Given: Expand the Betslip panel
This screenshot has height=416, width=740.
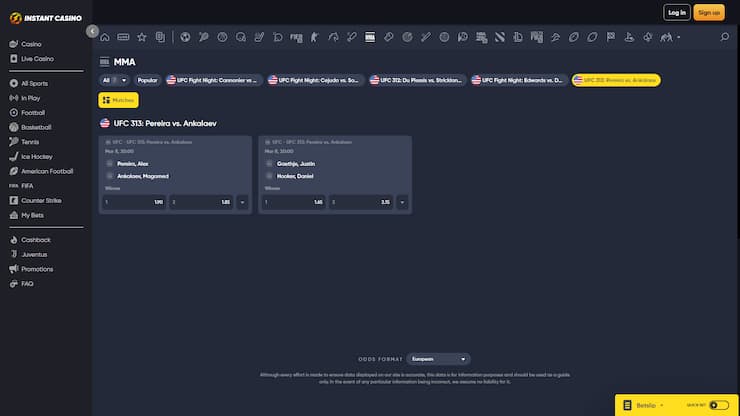Looking at the screenshot, I should pos(648,405).
